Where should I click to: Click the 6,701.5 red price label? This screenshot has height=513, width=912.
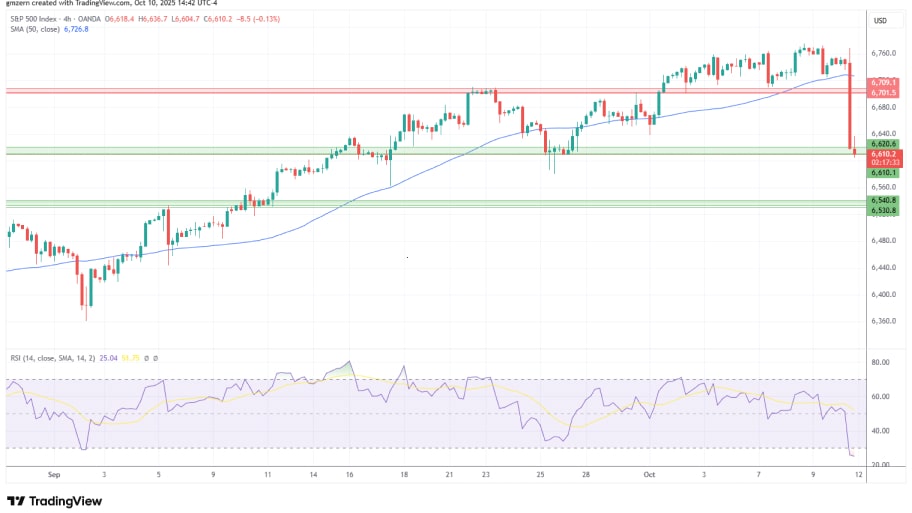882,93
